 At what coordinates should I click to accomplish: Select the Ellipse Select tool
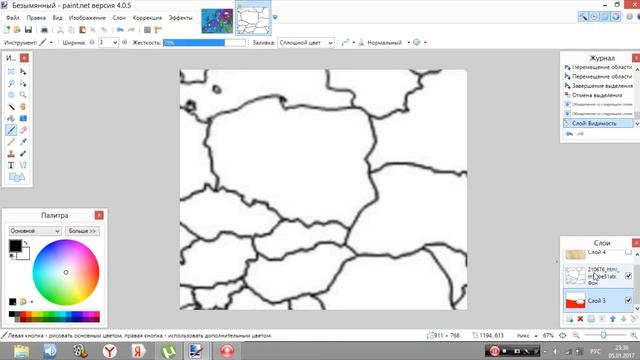pyautogui.click(x=11, y=95)
